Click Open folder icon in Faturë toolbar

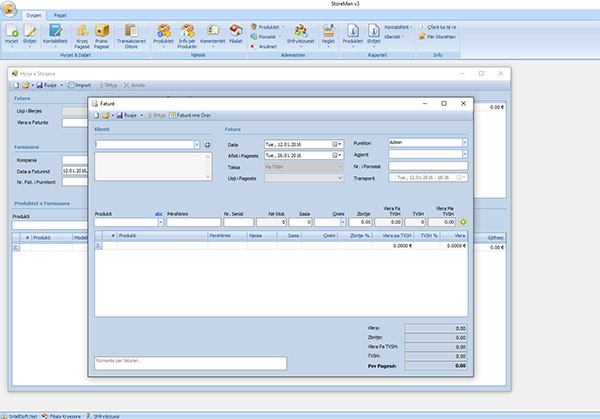pos(106,115)
